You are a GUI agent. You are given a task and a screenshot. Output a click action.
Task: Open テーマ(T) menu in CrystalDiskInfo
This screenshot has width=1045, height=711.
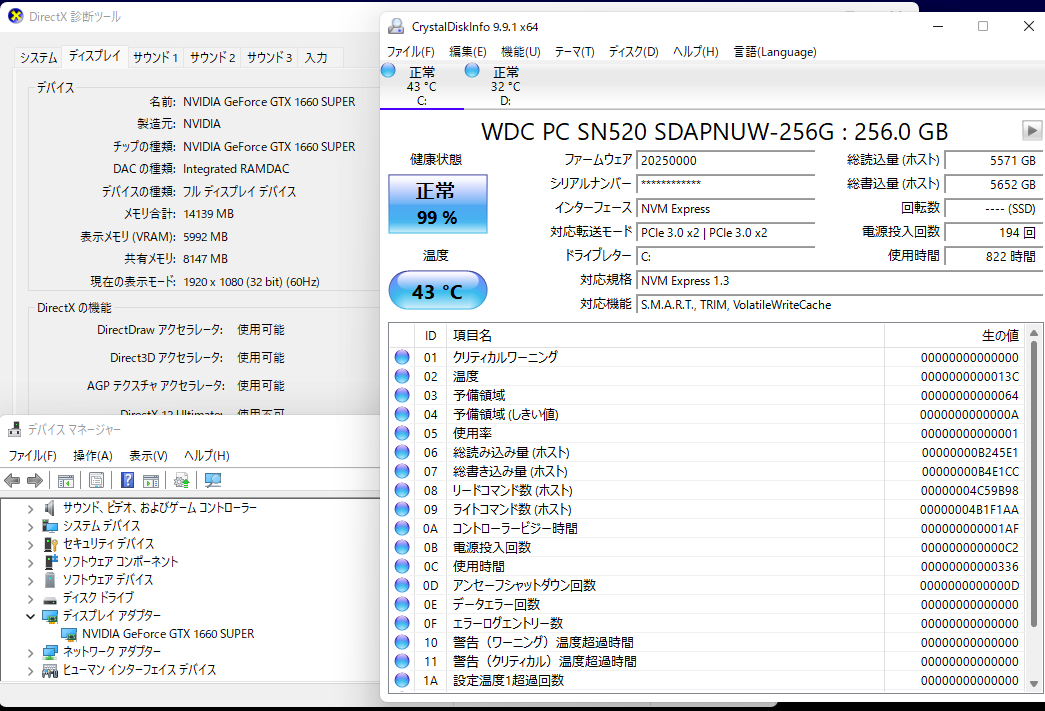[574, 51]
